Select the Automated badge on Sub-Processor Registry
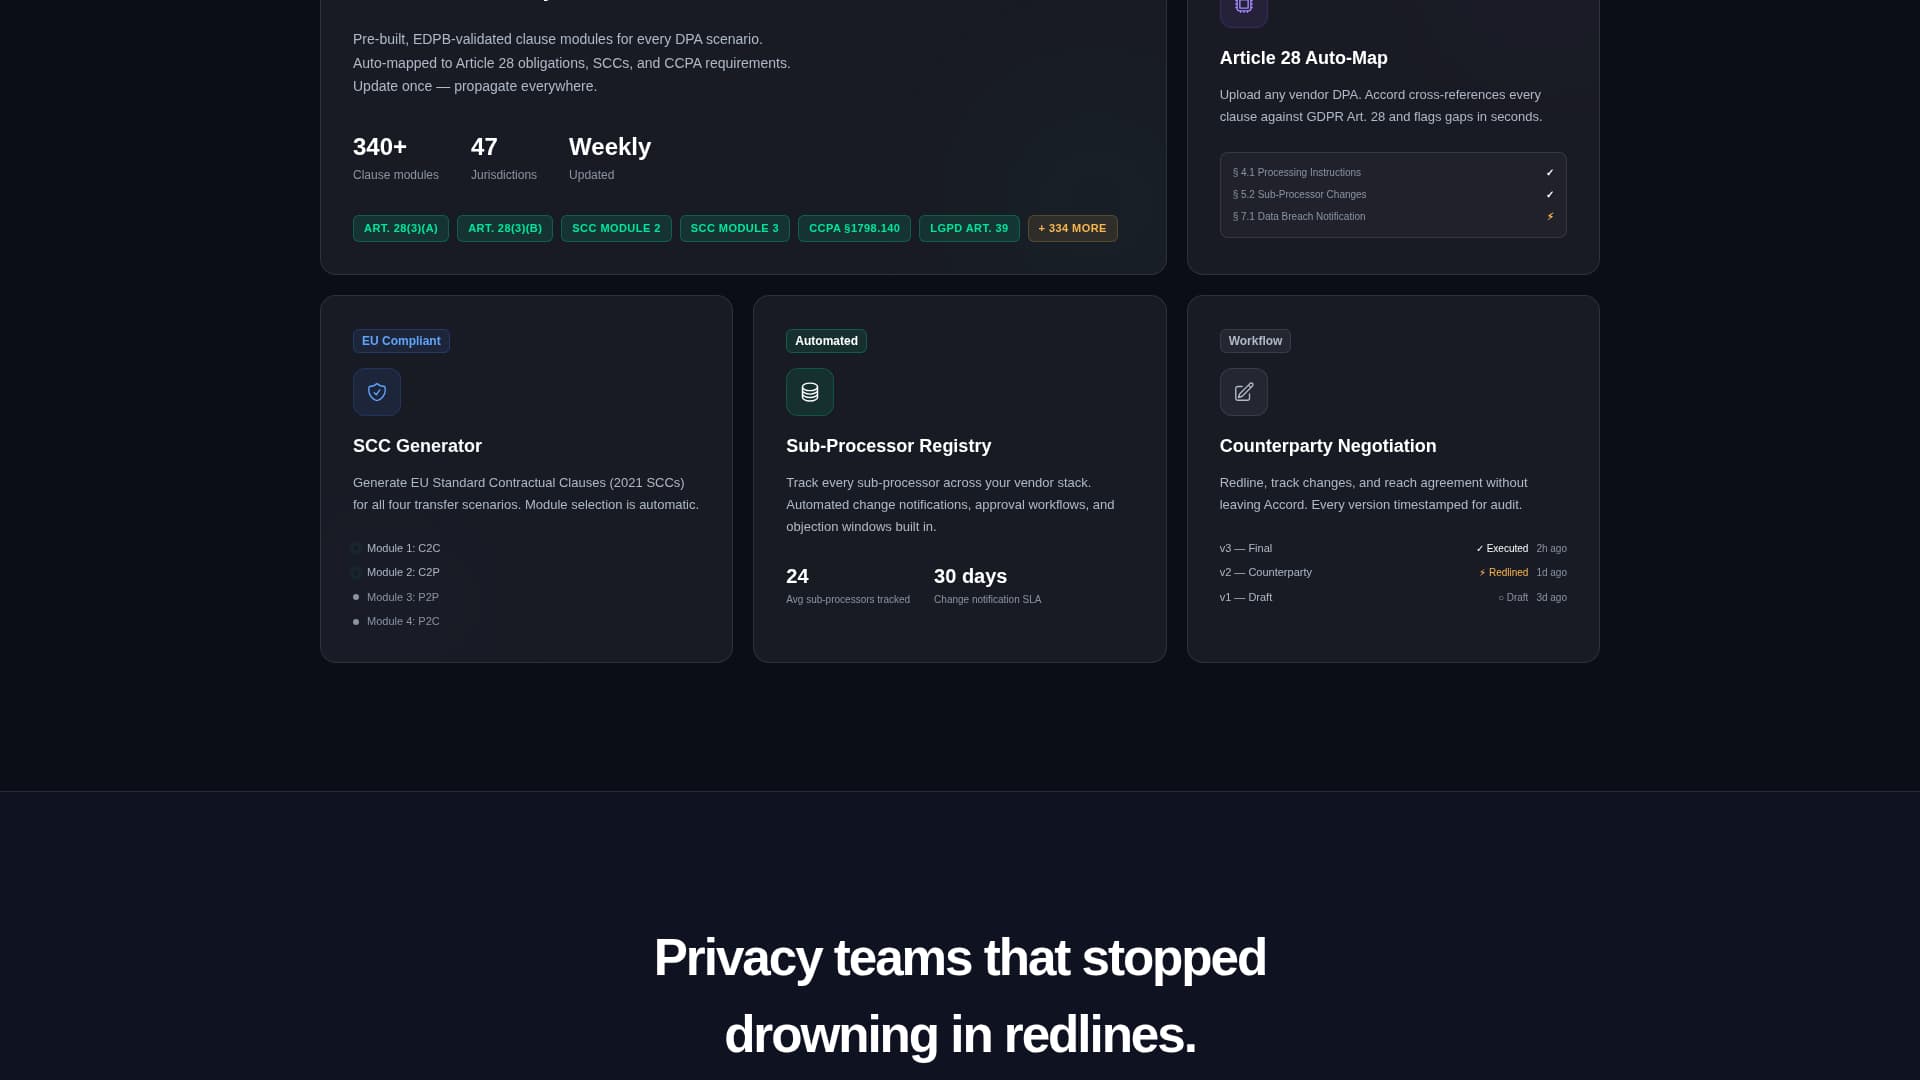This screenshot has width=1920, height=1080. coord(826,341)
